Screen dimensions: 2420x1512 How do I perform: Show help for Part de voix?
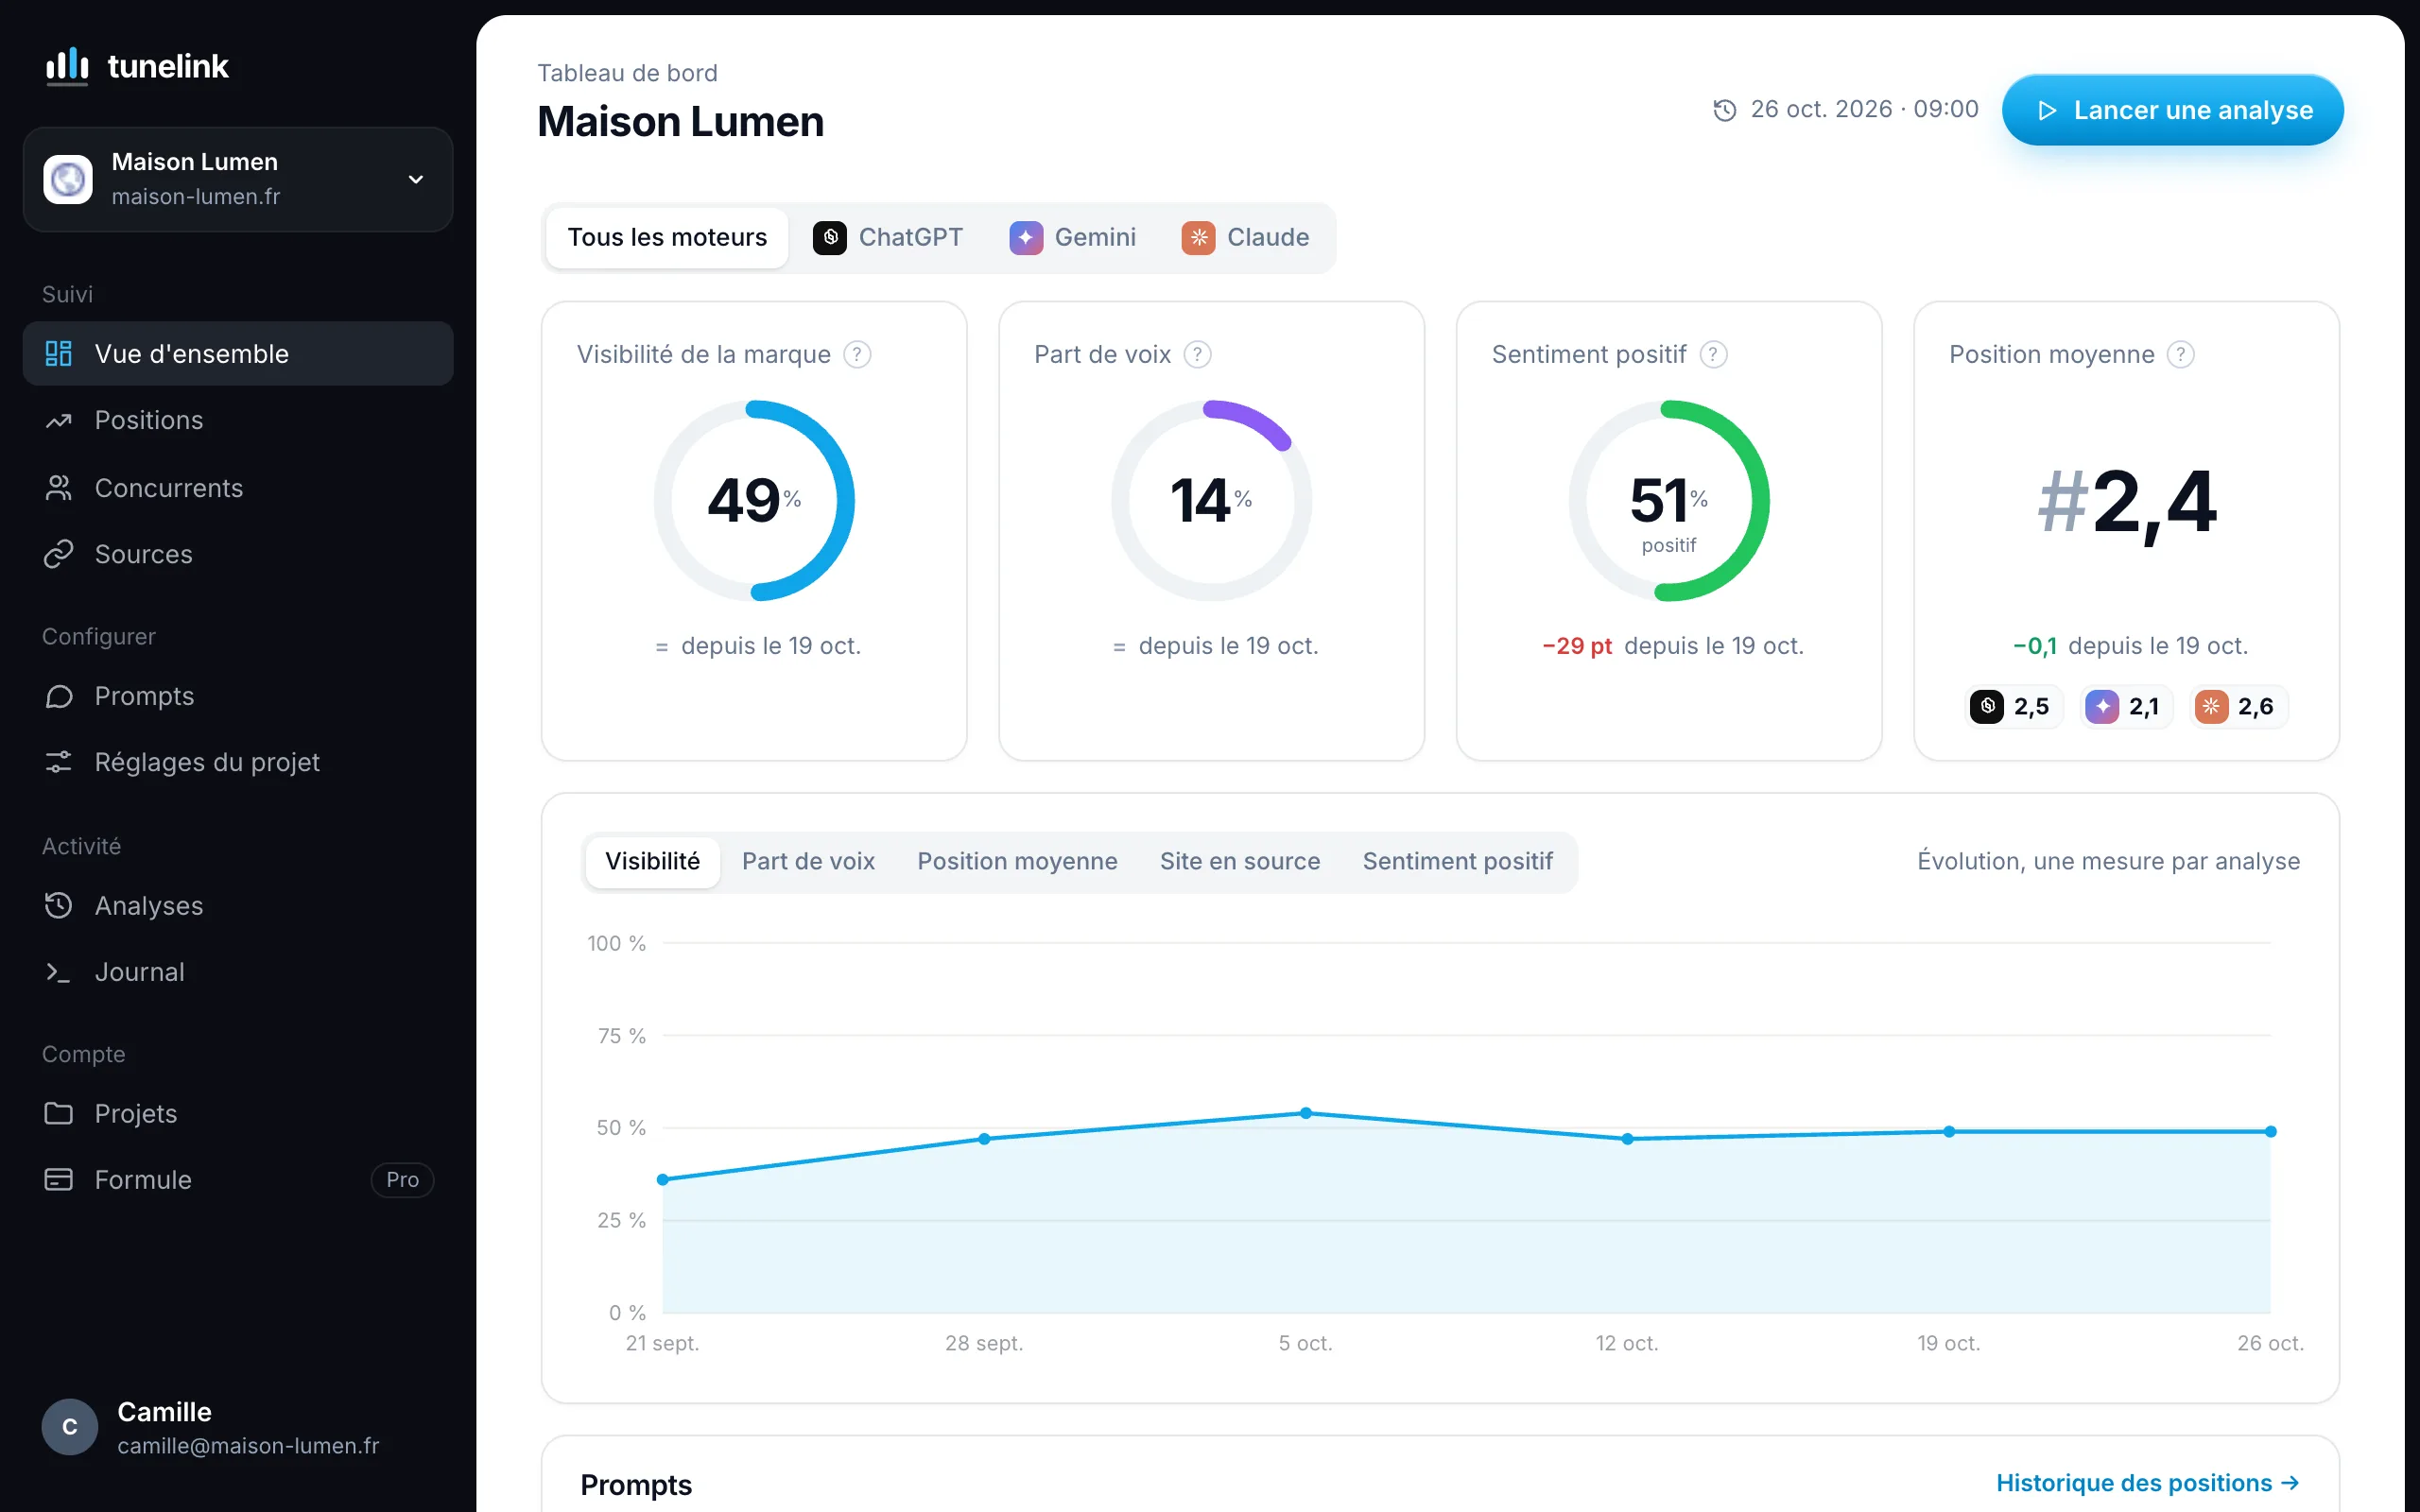click(x=1197, y=354)
